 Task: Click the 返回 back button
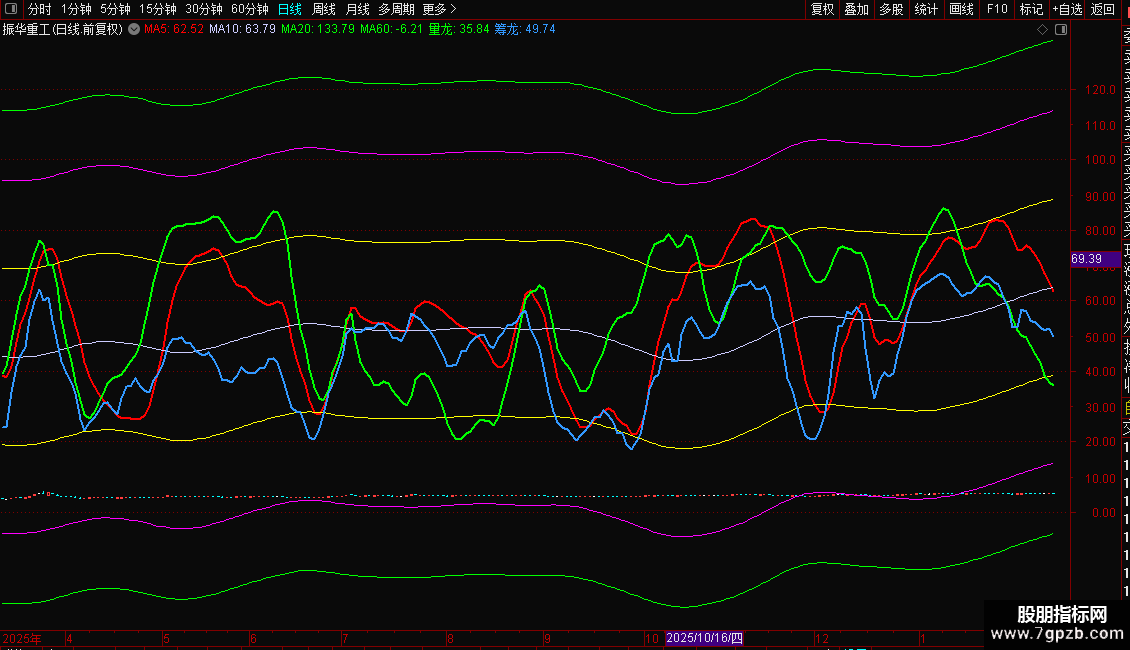point(1103,9)
